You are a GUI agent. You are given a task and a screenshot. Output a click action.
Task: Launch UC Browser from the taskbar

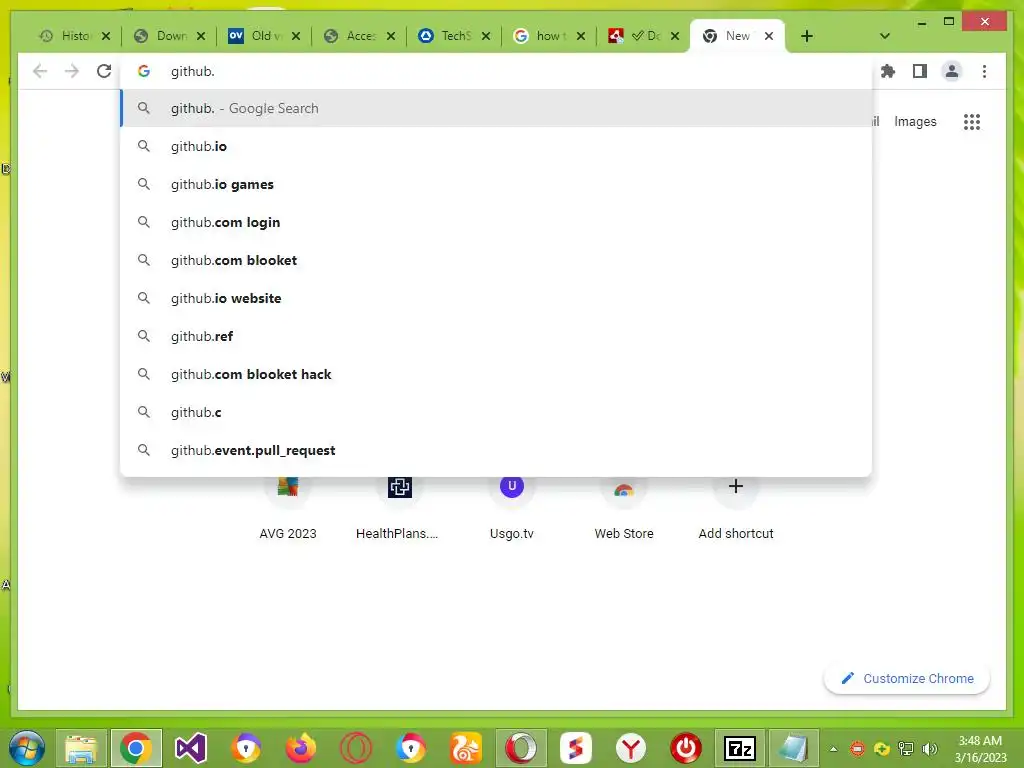(x=465, y=748)
